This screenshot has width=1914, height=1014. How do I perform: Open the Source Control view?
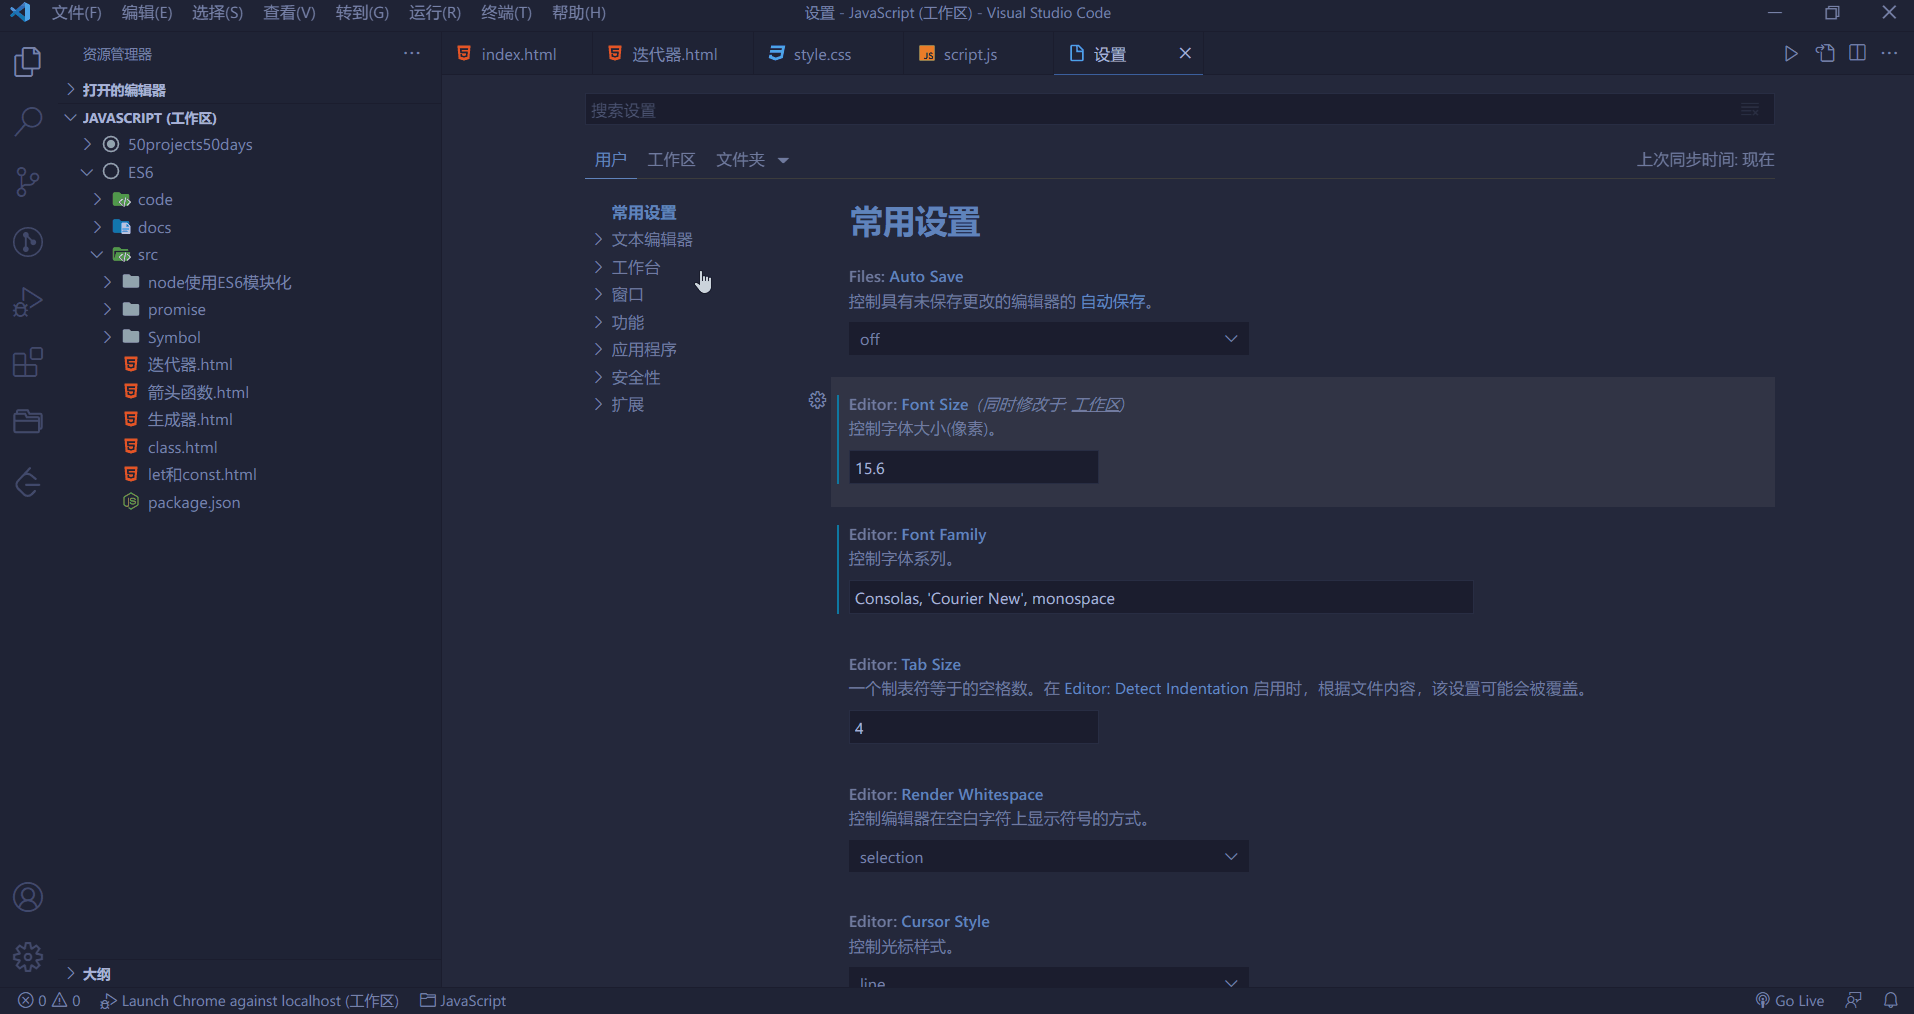click(x=28, y=182)
